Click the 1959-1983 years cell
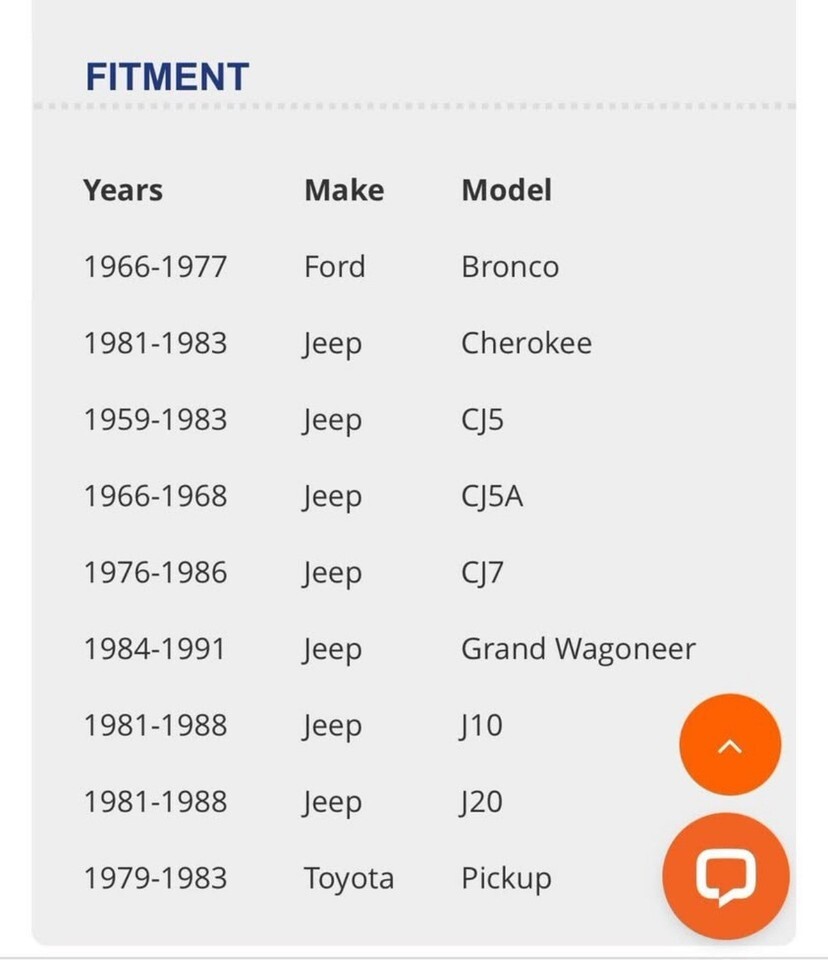828x960 pixels. tap(155, 420)
